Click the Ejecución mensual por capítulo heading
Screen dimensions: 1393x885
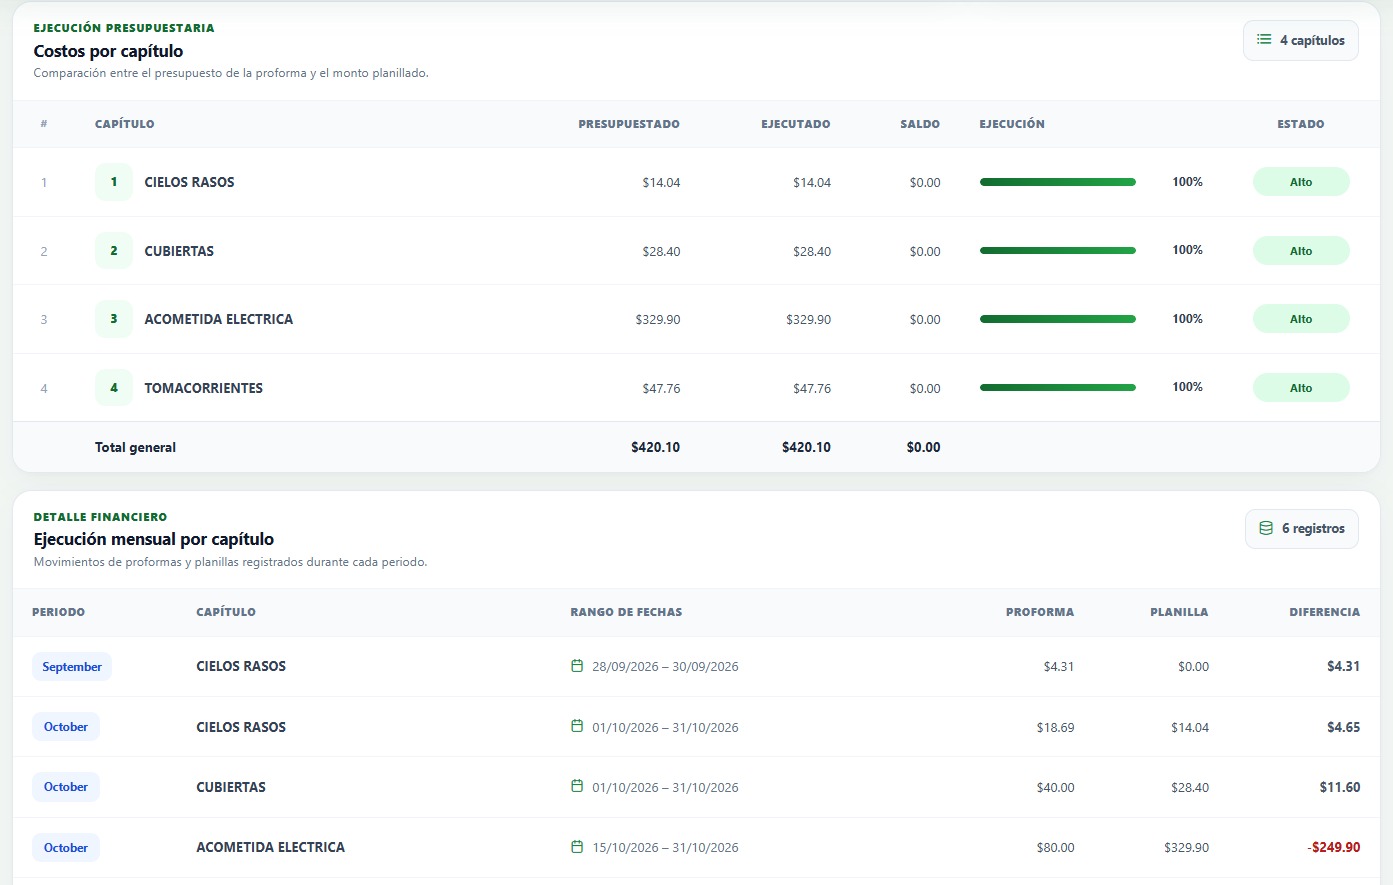[154, 539]
